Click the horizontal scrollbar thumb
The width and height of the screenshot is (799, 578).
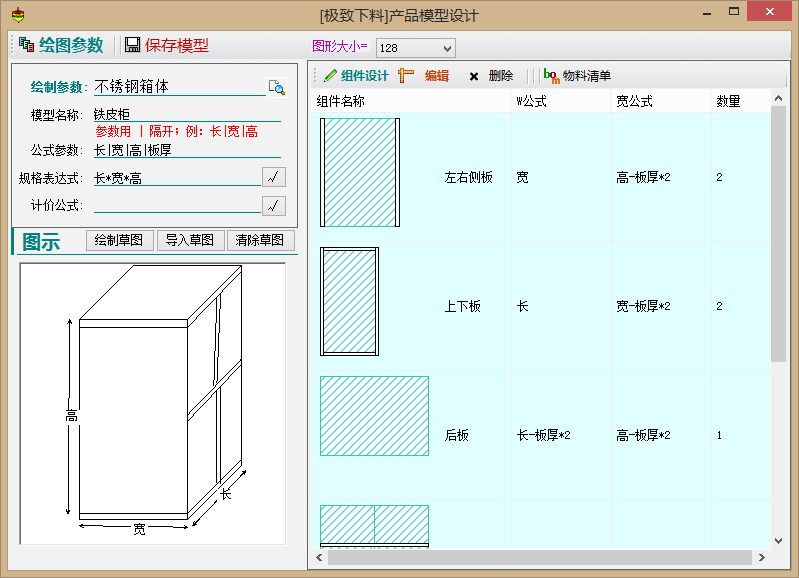coord(540,558)
